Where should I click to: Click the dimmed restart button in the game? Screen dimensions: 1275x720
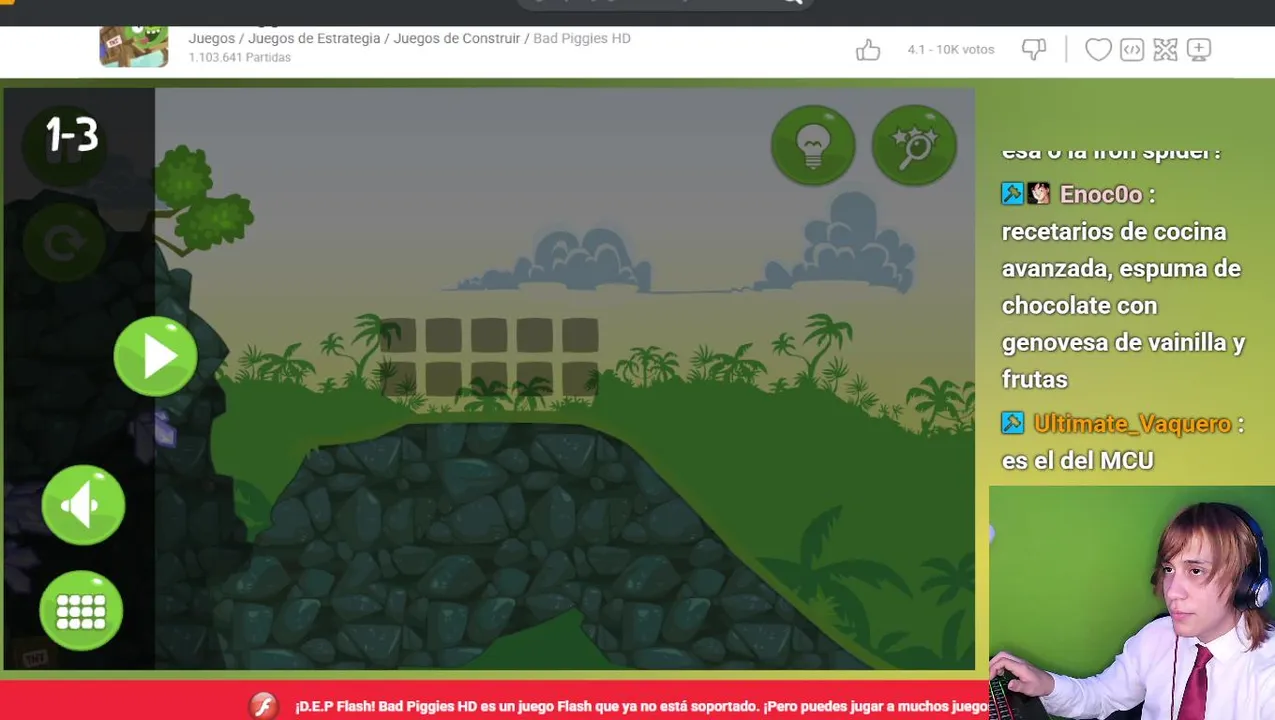coord(63,243)
